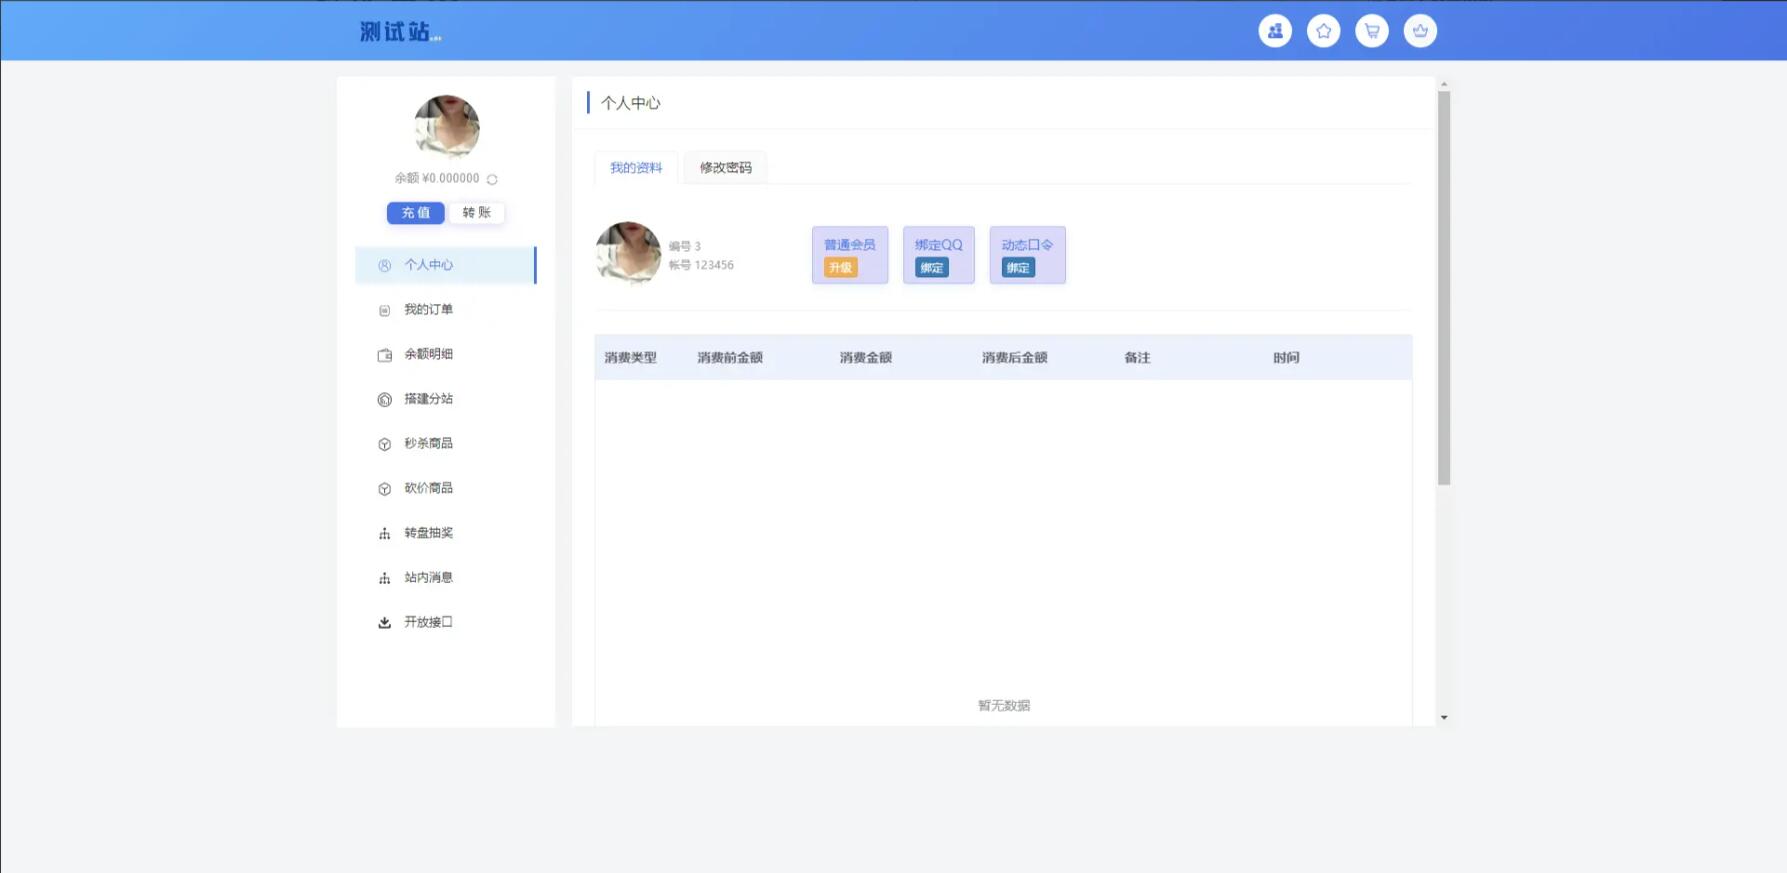Open 转盘抽奖 menu item

pos(446,533)
